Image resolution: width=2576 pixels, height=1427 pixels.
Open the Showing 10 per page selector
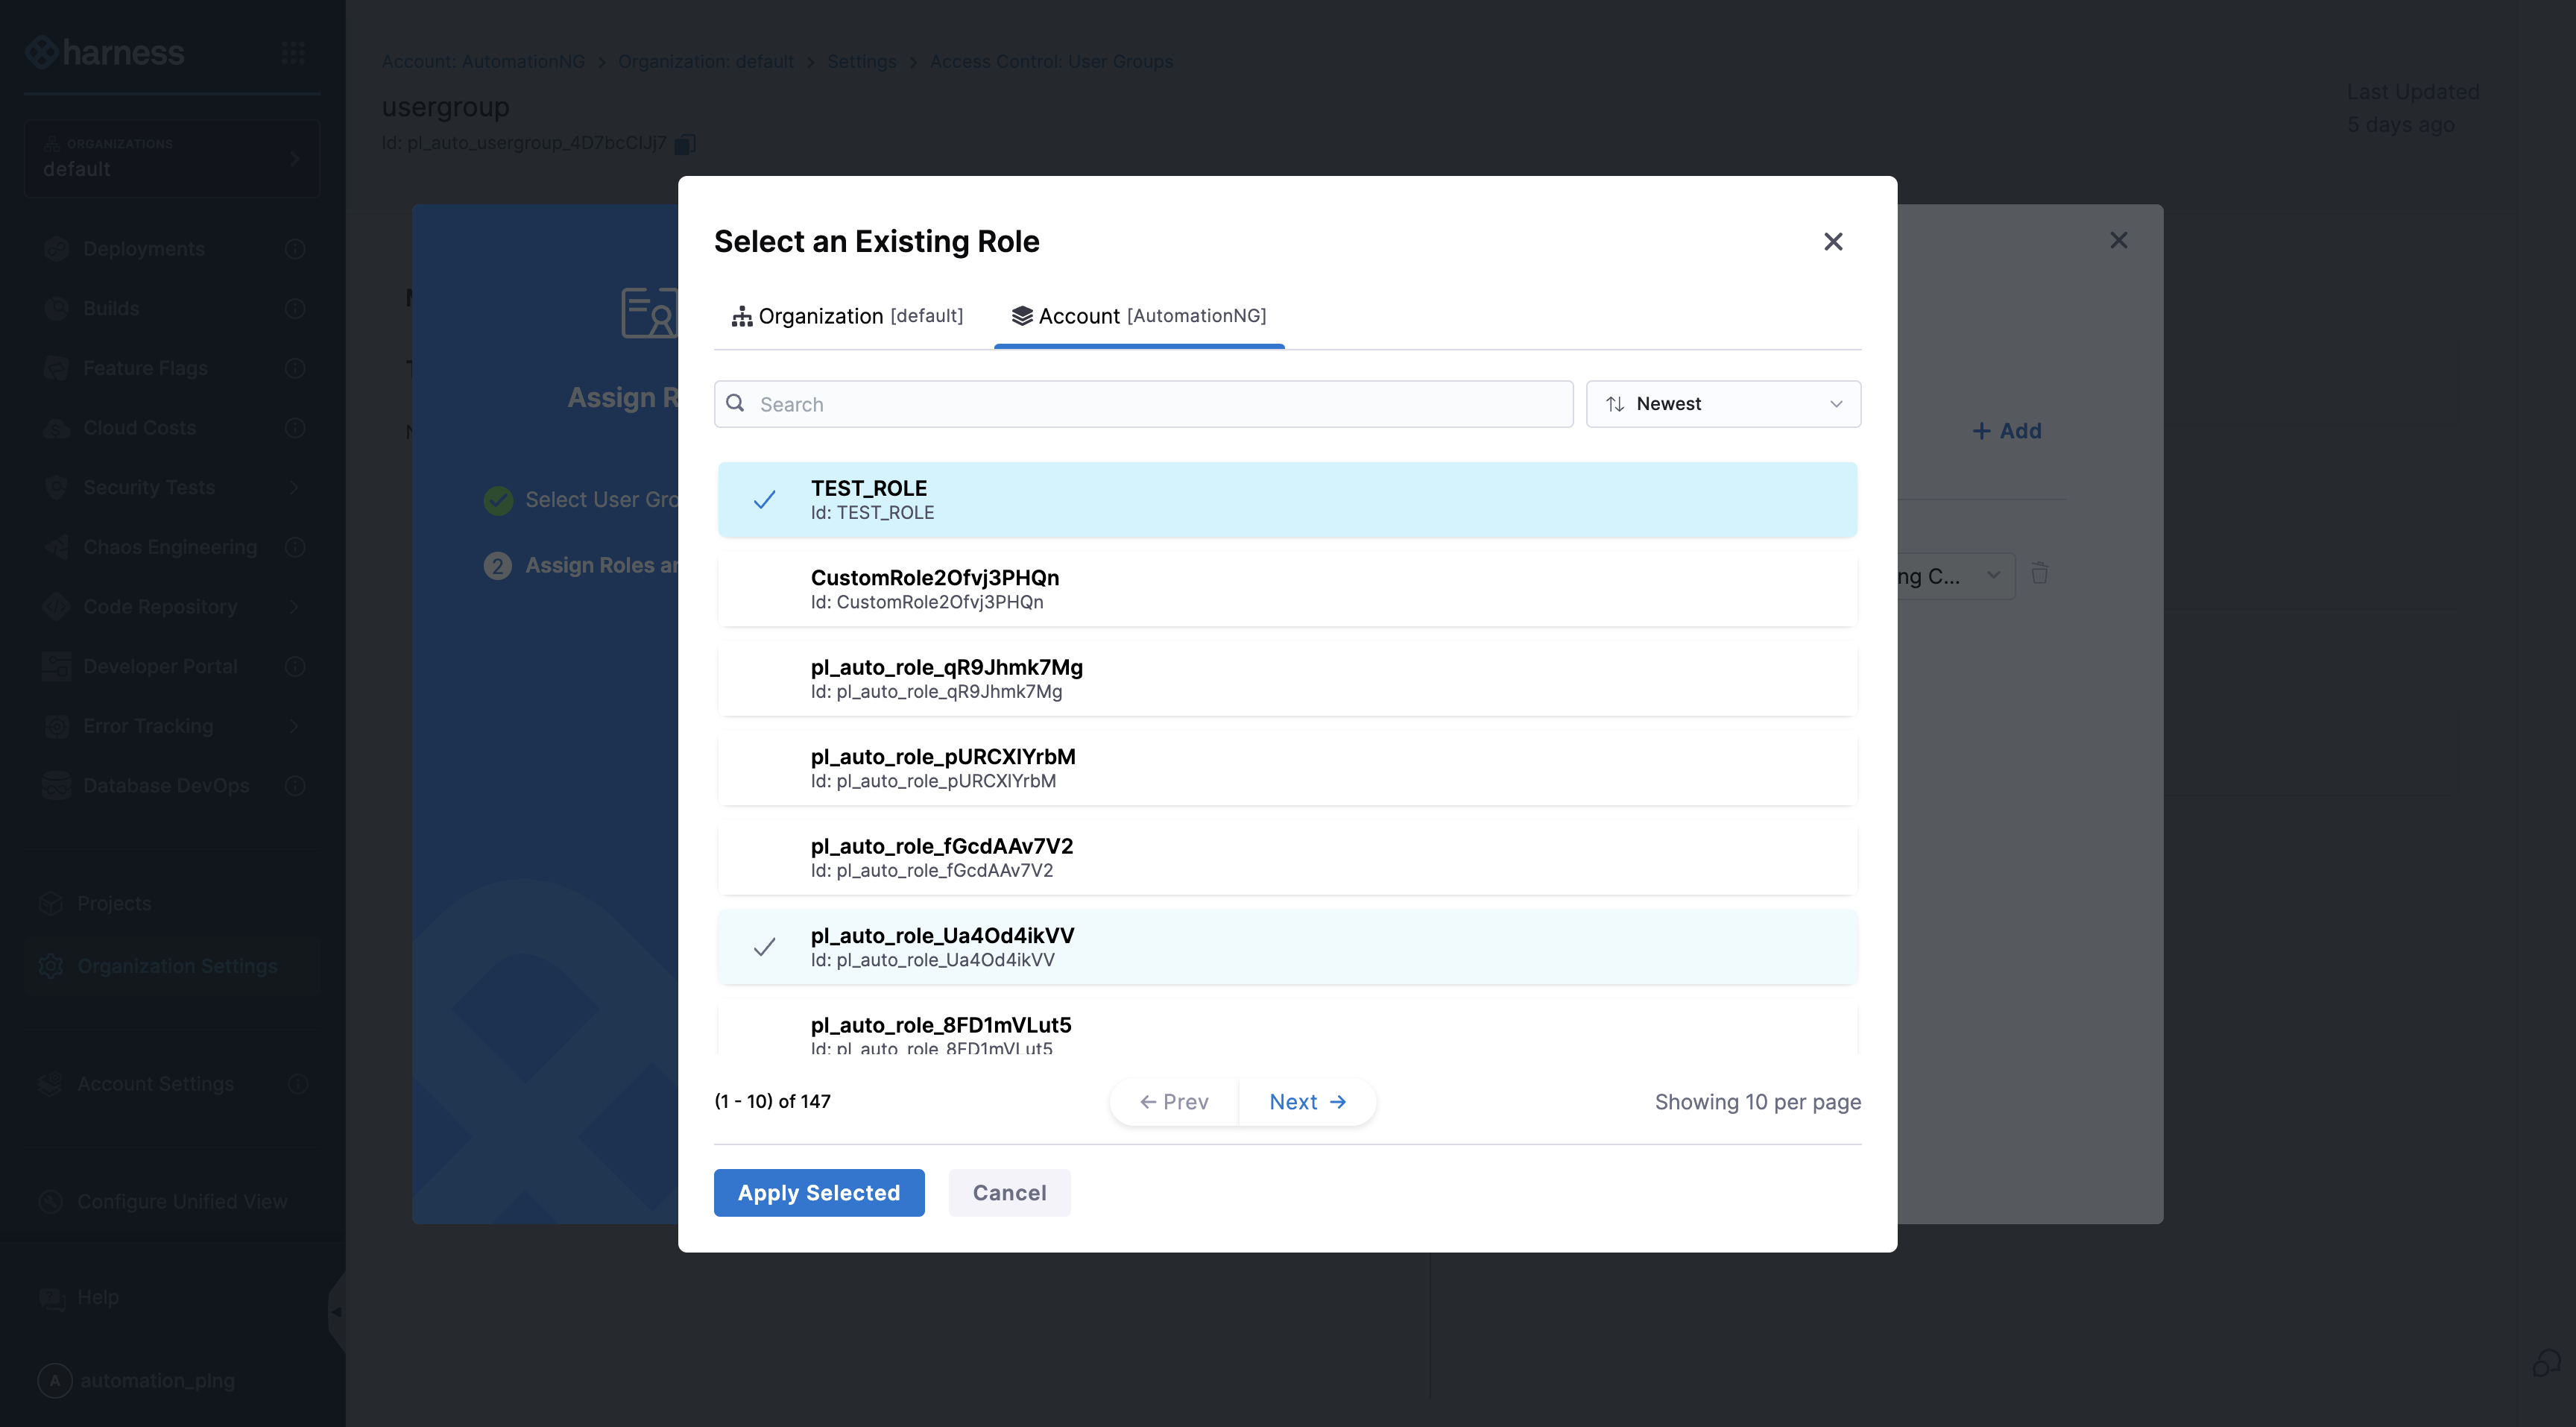pos(1756,1101)
